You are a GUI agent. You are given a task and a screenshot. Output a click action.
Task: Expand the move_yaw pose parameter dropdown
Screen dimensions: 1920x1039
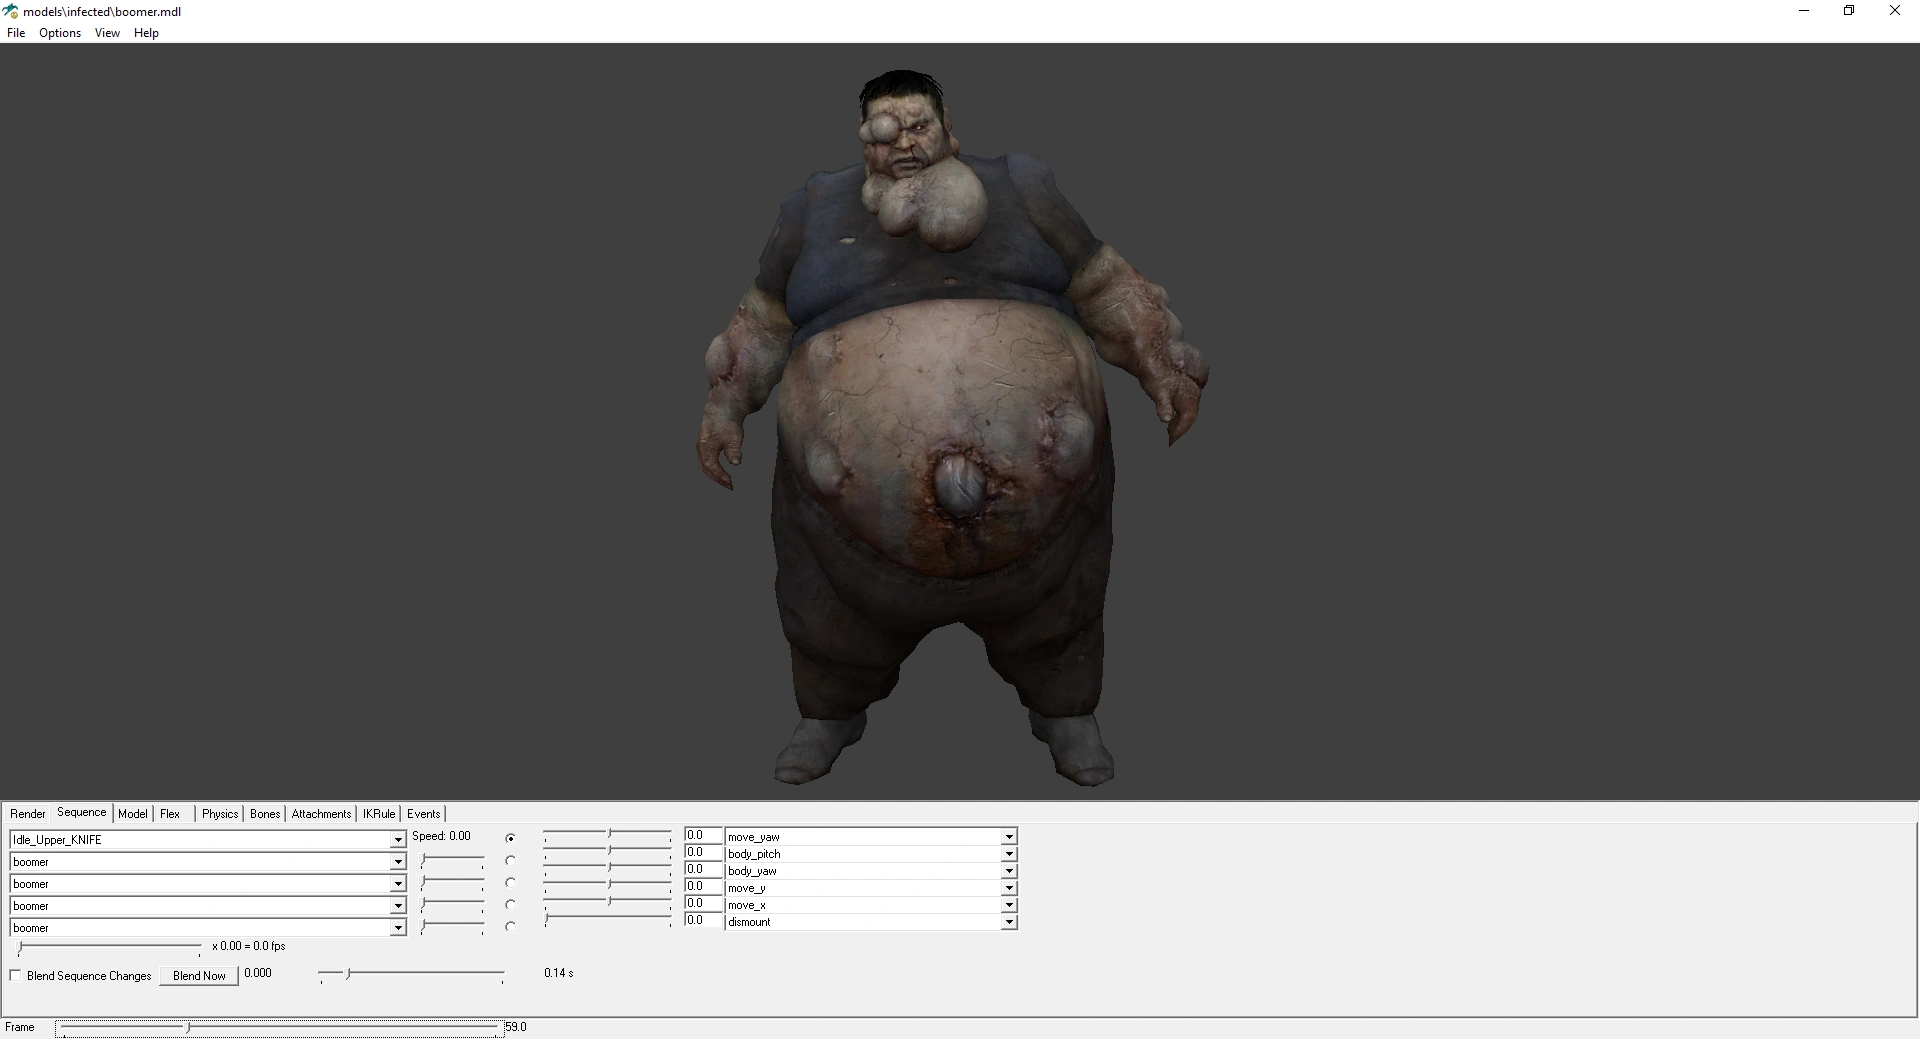click(1009, 837)
